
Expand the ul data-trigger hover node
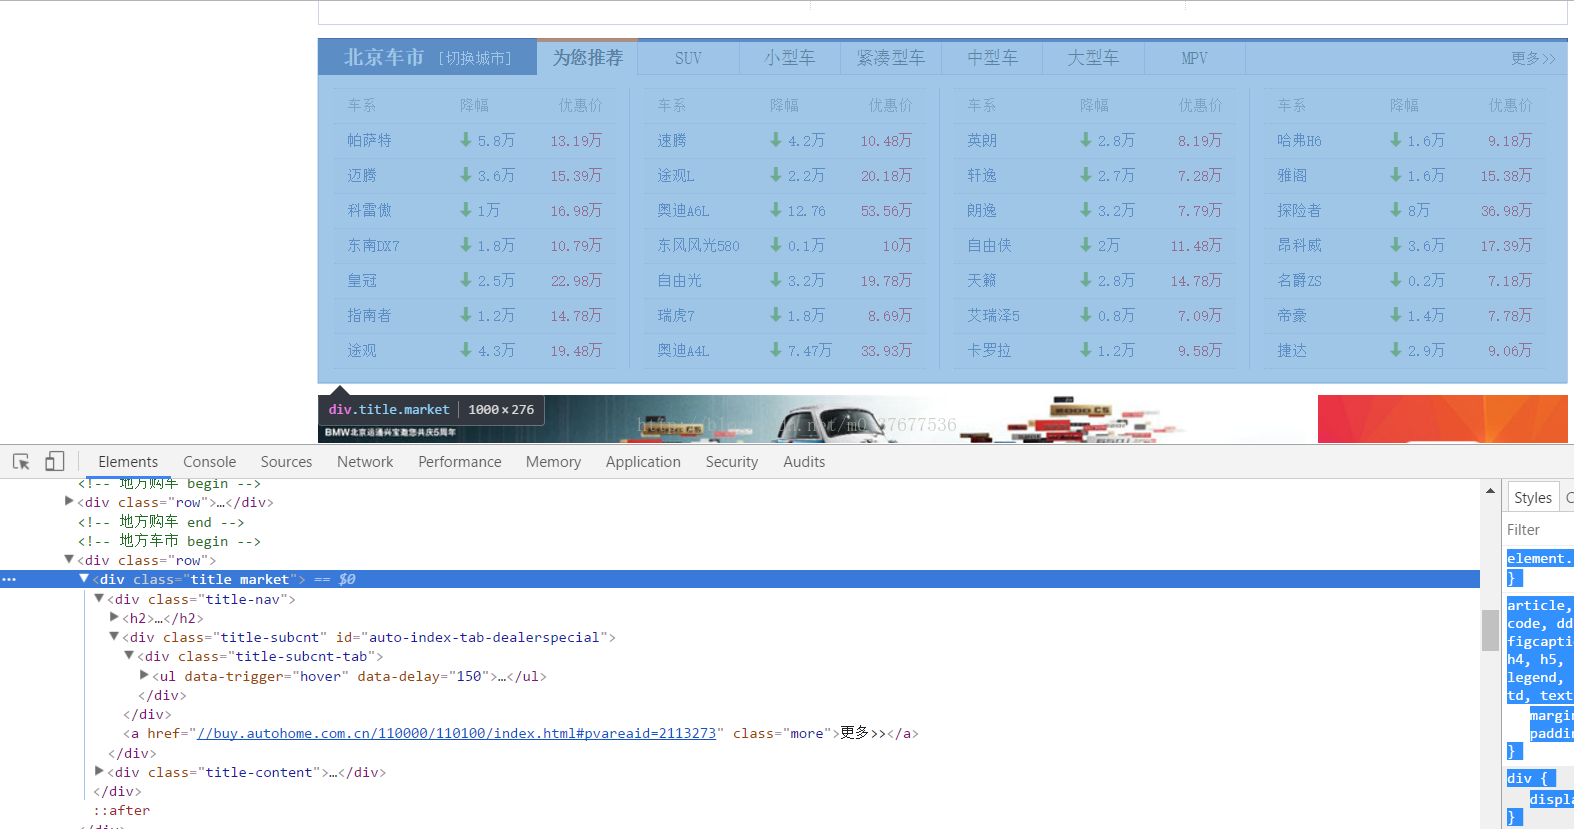click(x=144, y=675)
